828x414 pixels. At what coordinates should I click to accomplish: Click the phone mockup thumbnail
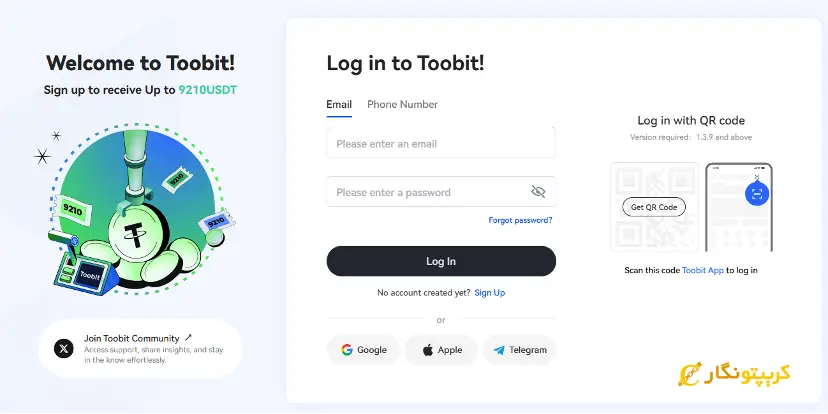(x=739, y=207)
